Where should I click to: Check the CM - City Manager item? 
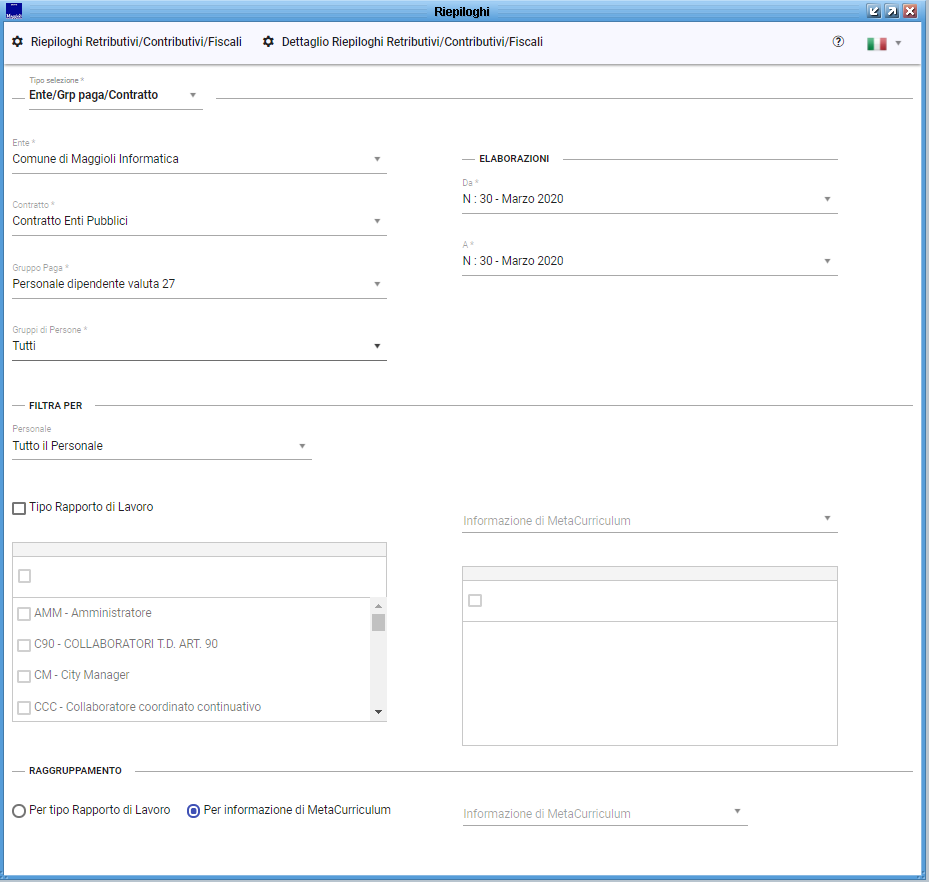[24, 676]
